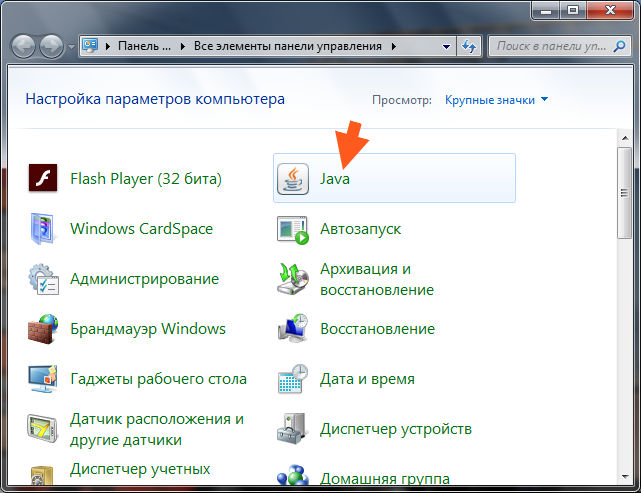Open the Windows CardSpace link
This screenshot has width=641, height=493.
141,229
